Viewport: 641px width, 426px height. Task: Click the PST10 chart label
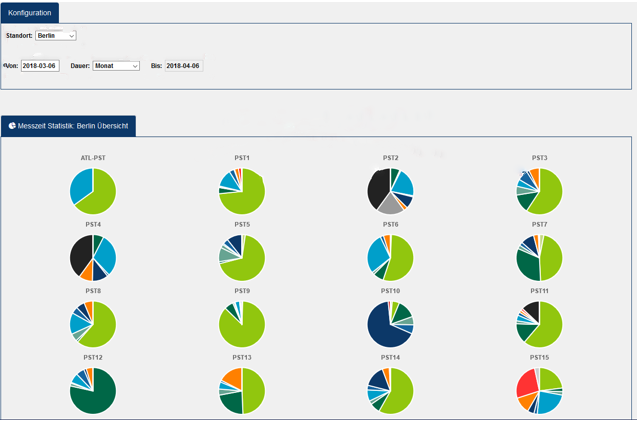[x=390, y=291]
